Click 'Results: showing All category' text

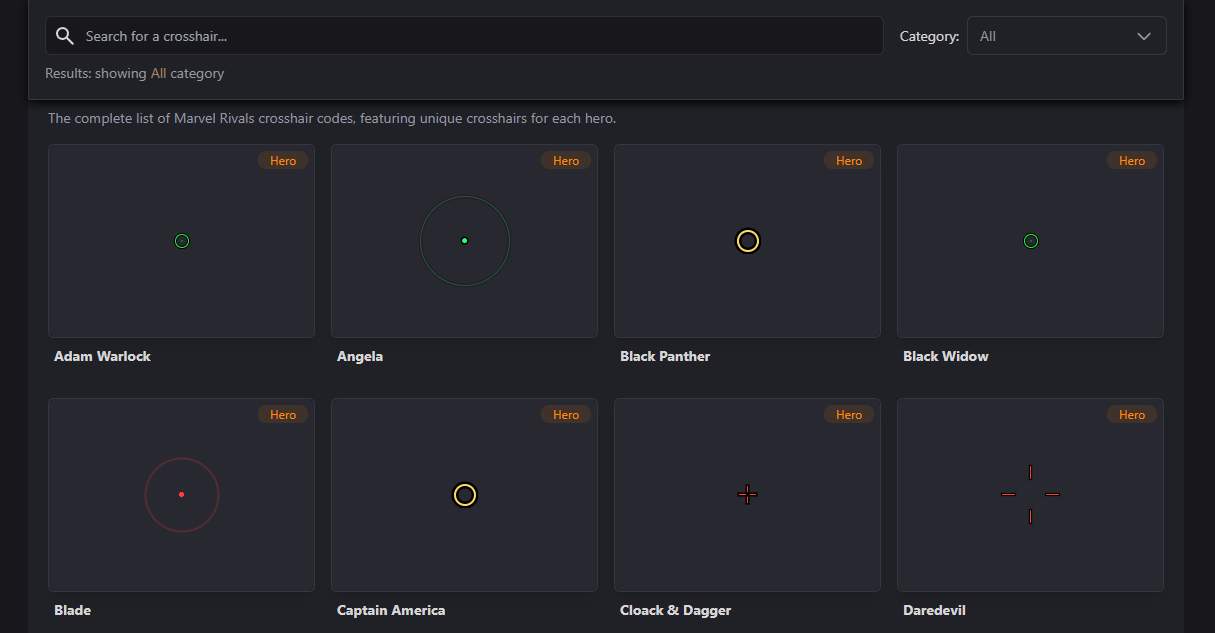(135, 73)
